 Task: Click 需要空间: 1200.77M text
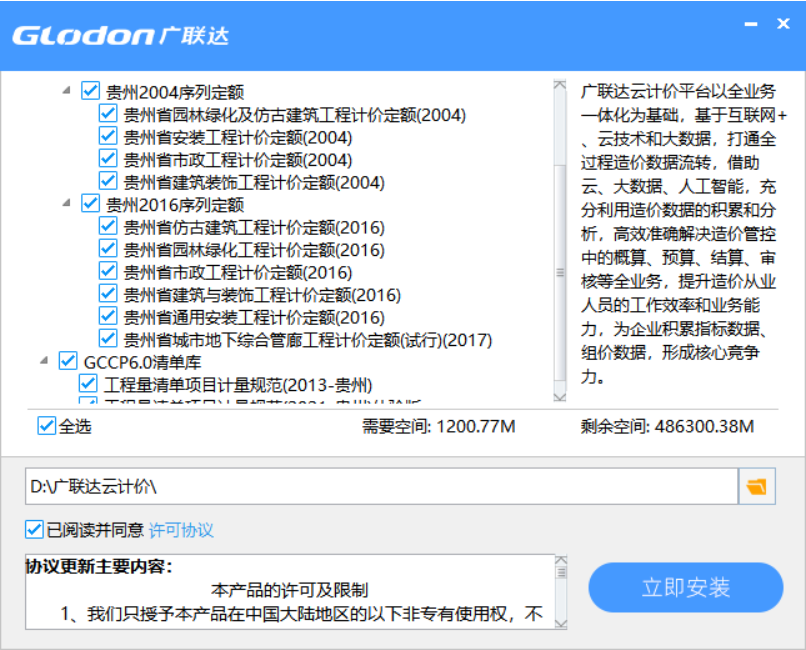pyautogui.click(x=438, y=426)
